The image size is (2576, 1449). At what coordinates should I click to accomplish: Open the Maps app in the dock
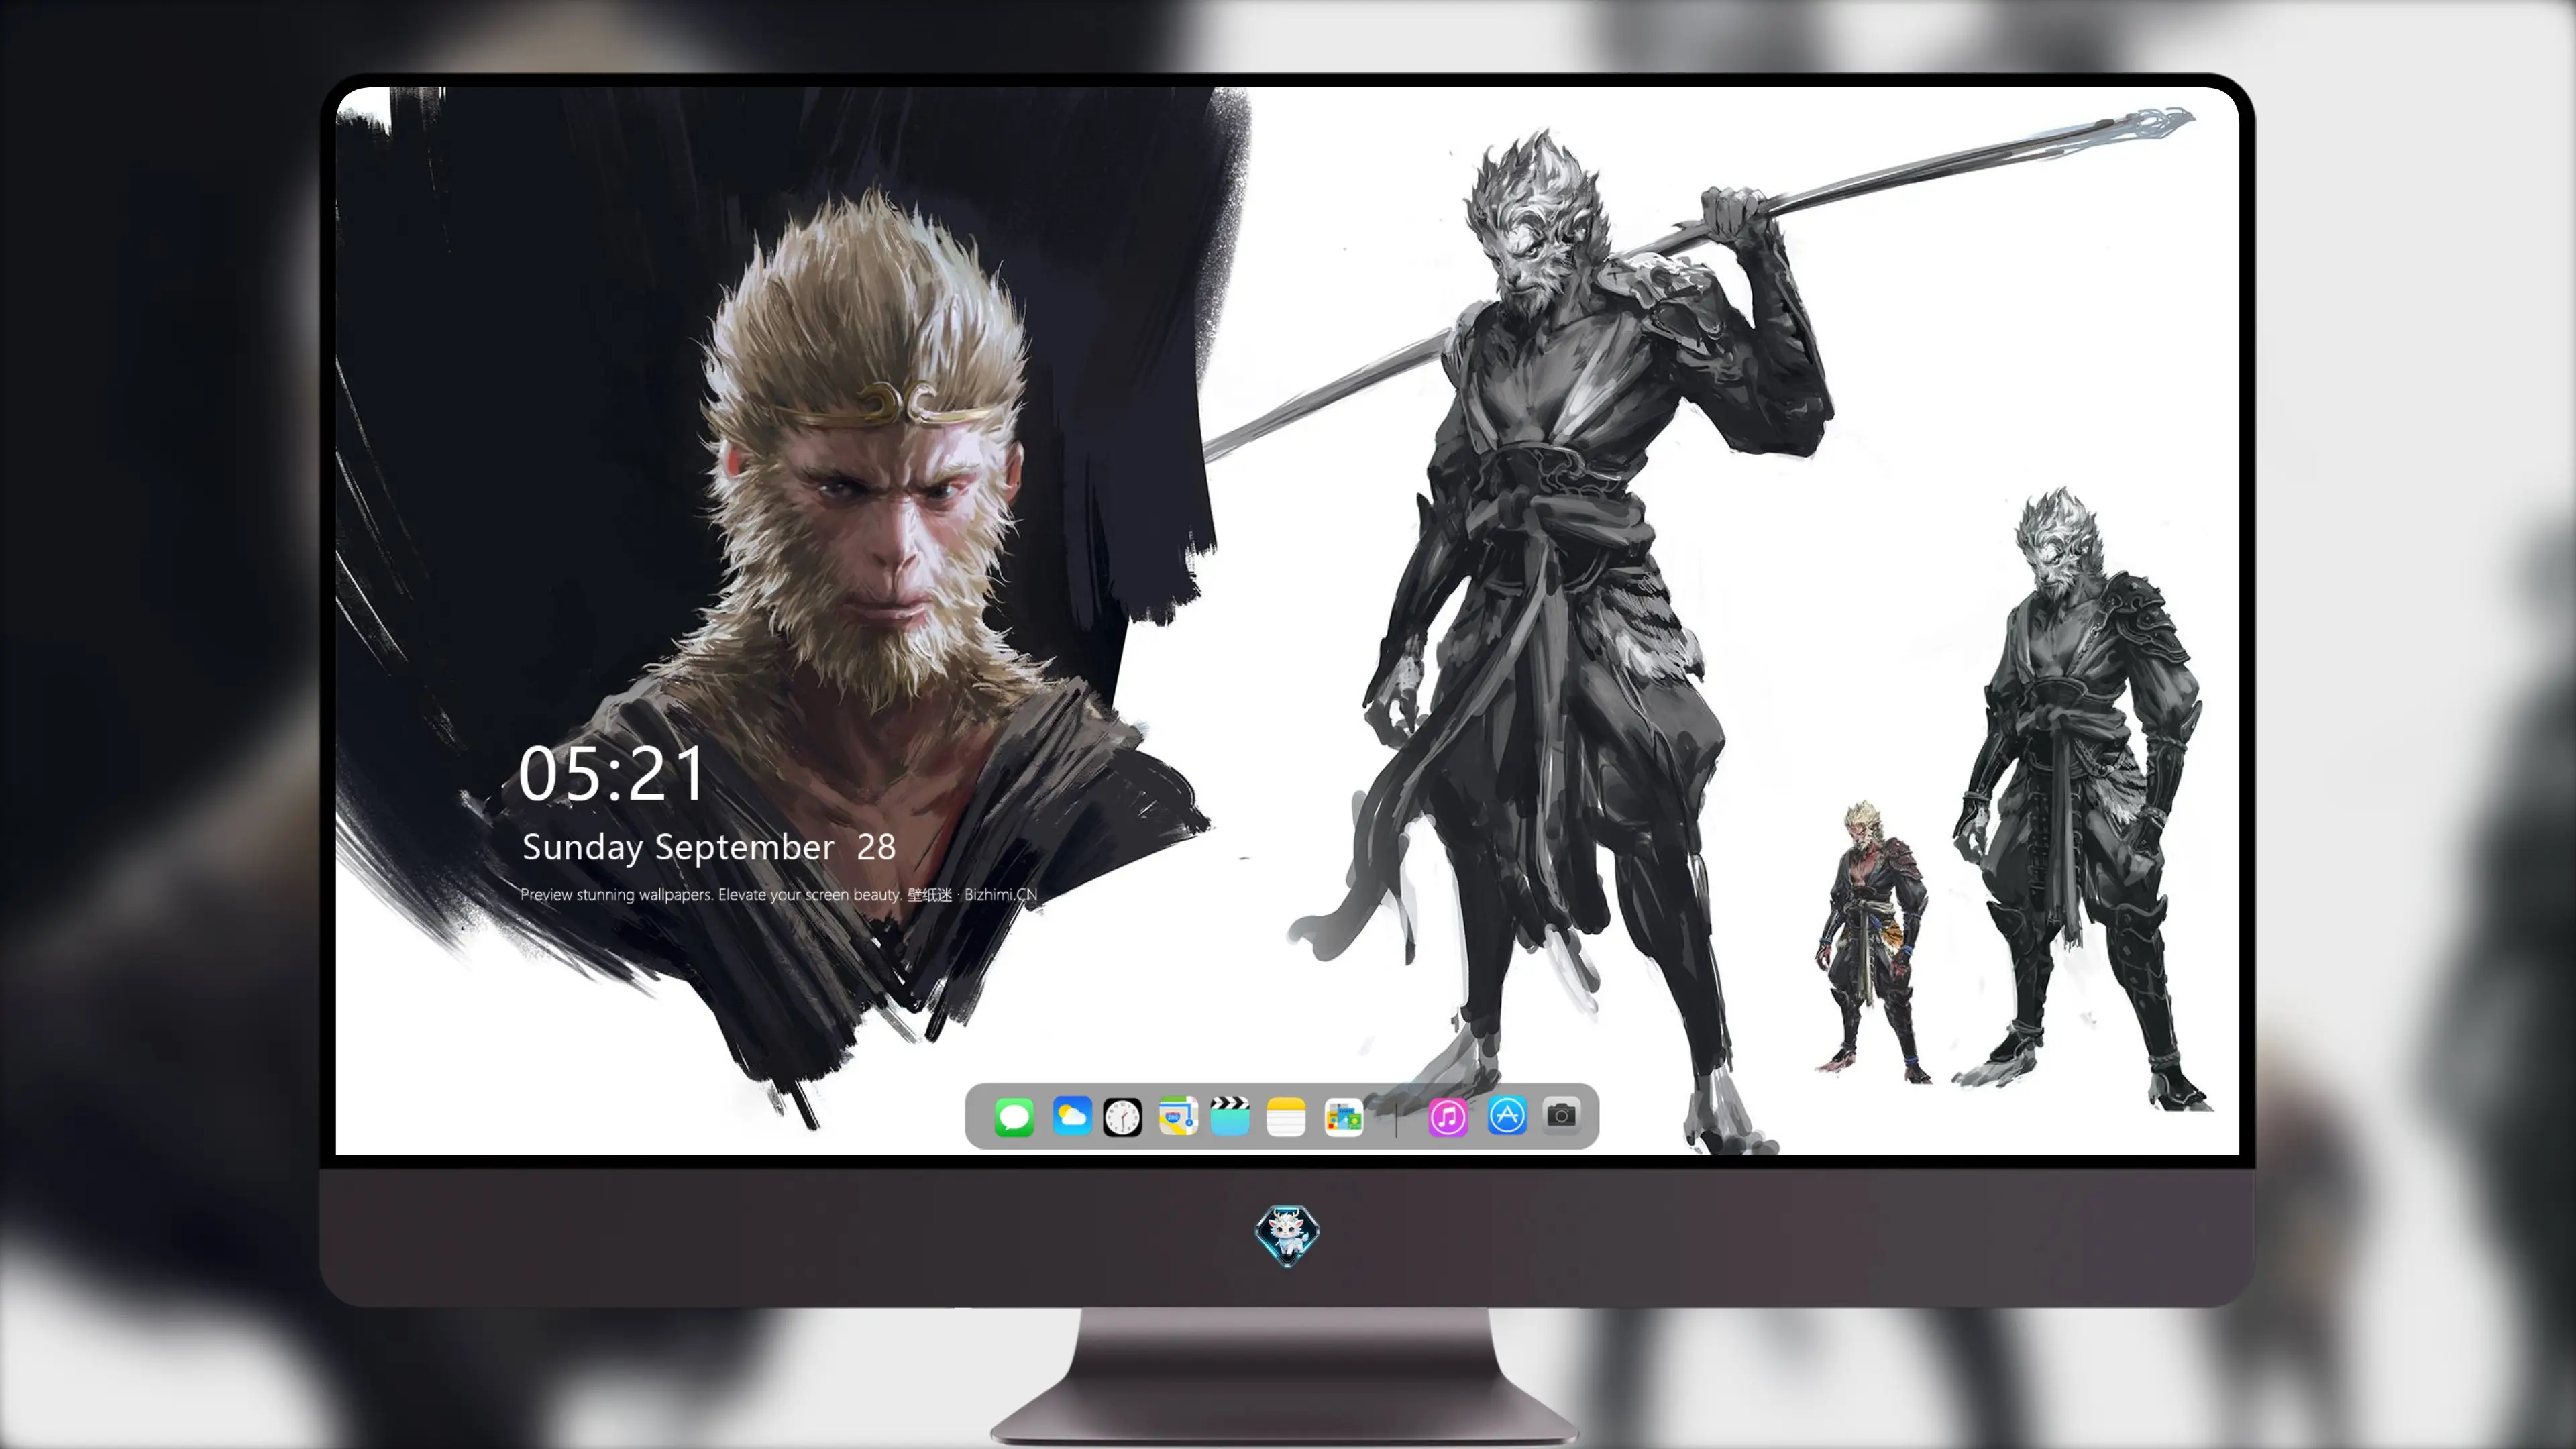[x=1178, y=1116]
